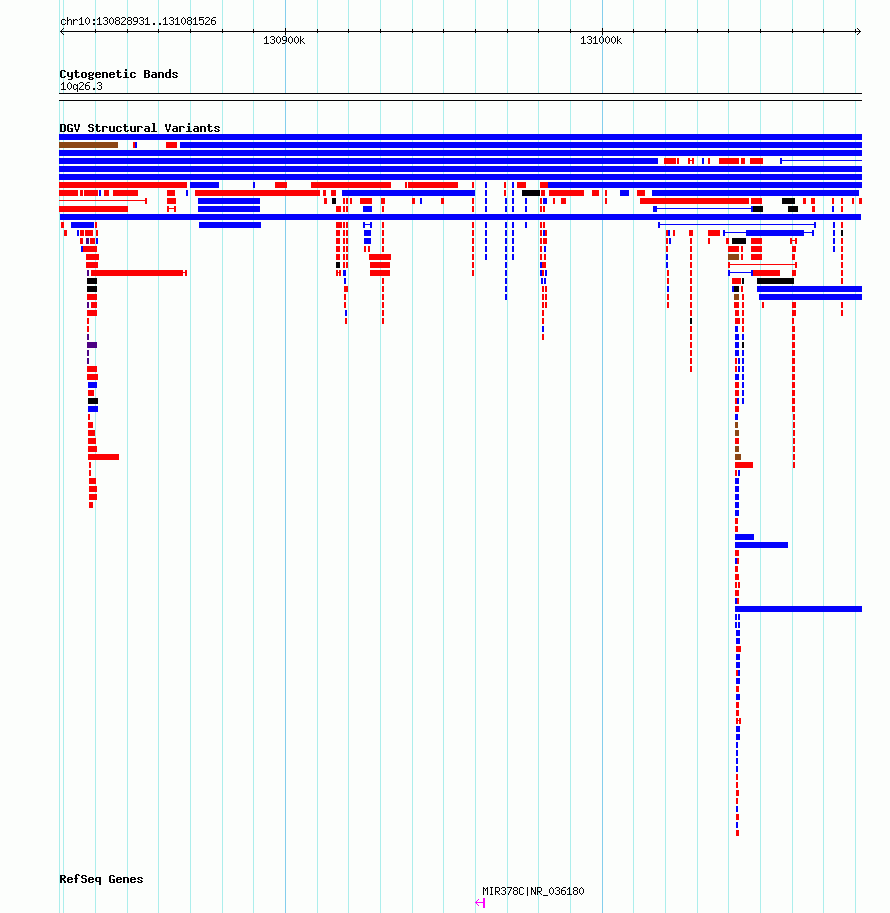Select the Cytogenetic Bands track title
This screenshot has height=913, width=890.
(x=119, y=74)
